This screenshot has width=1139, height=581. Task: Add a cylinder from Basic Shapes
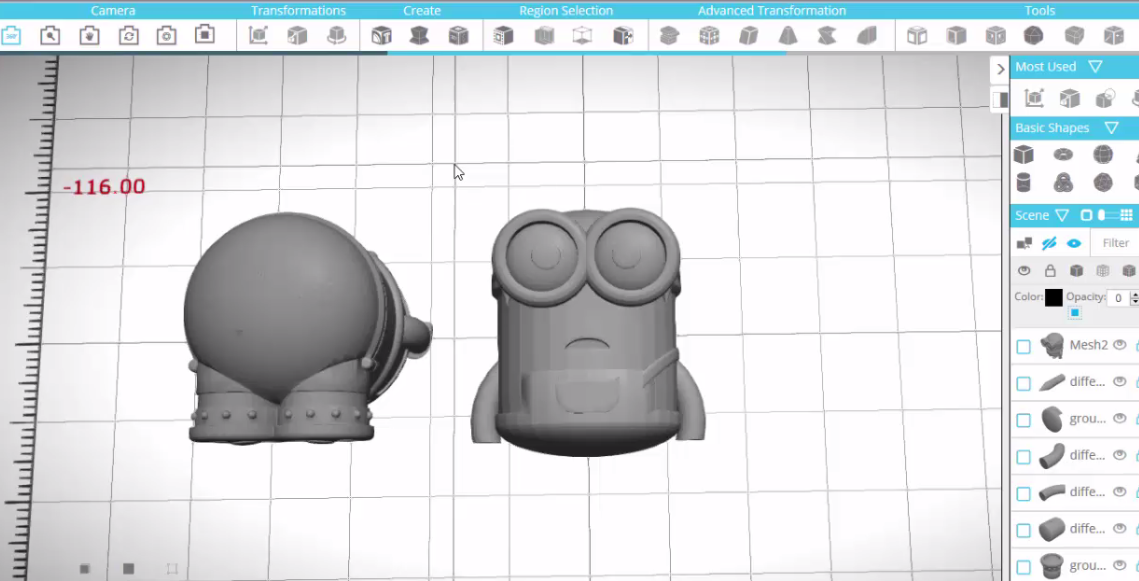1024,182
